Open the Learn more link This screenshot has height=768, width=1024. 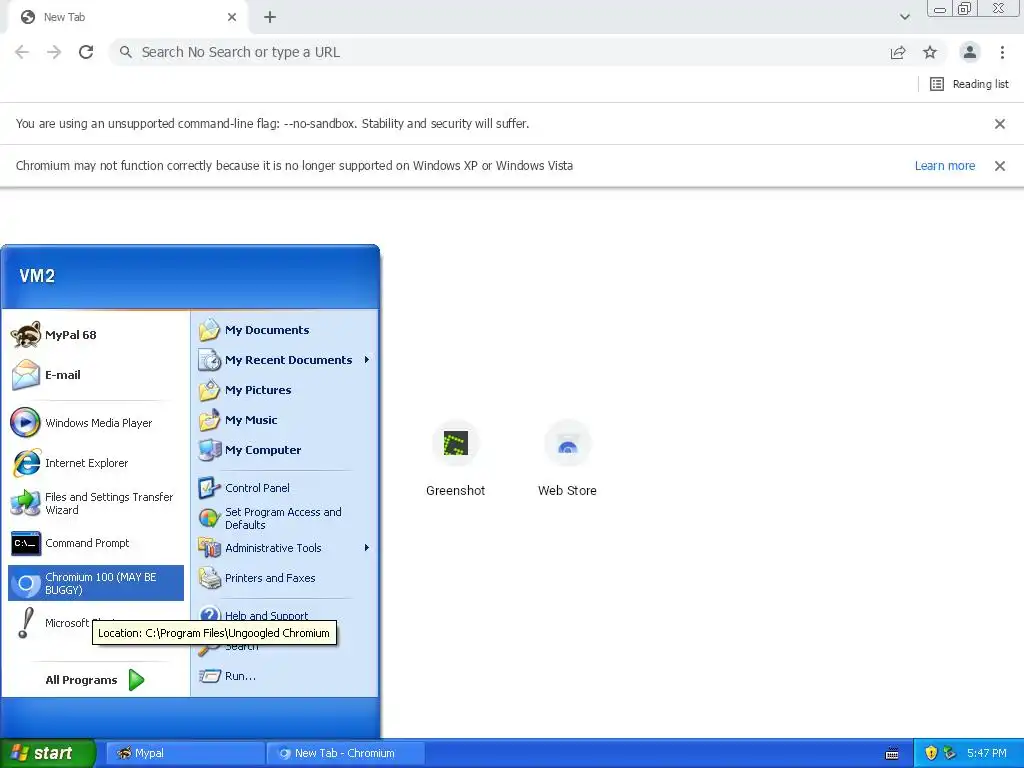point(945,166)
